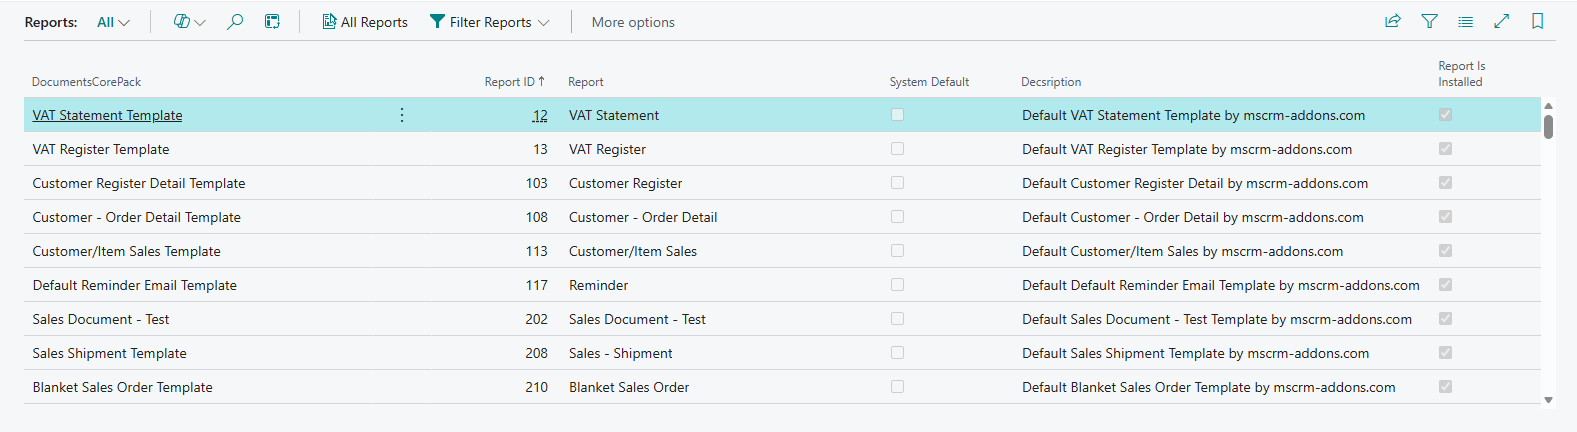Click the Decsription column header
This screenshot has height=432, width=1577.
point(1051,82)
